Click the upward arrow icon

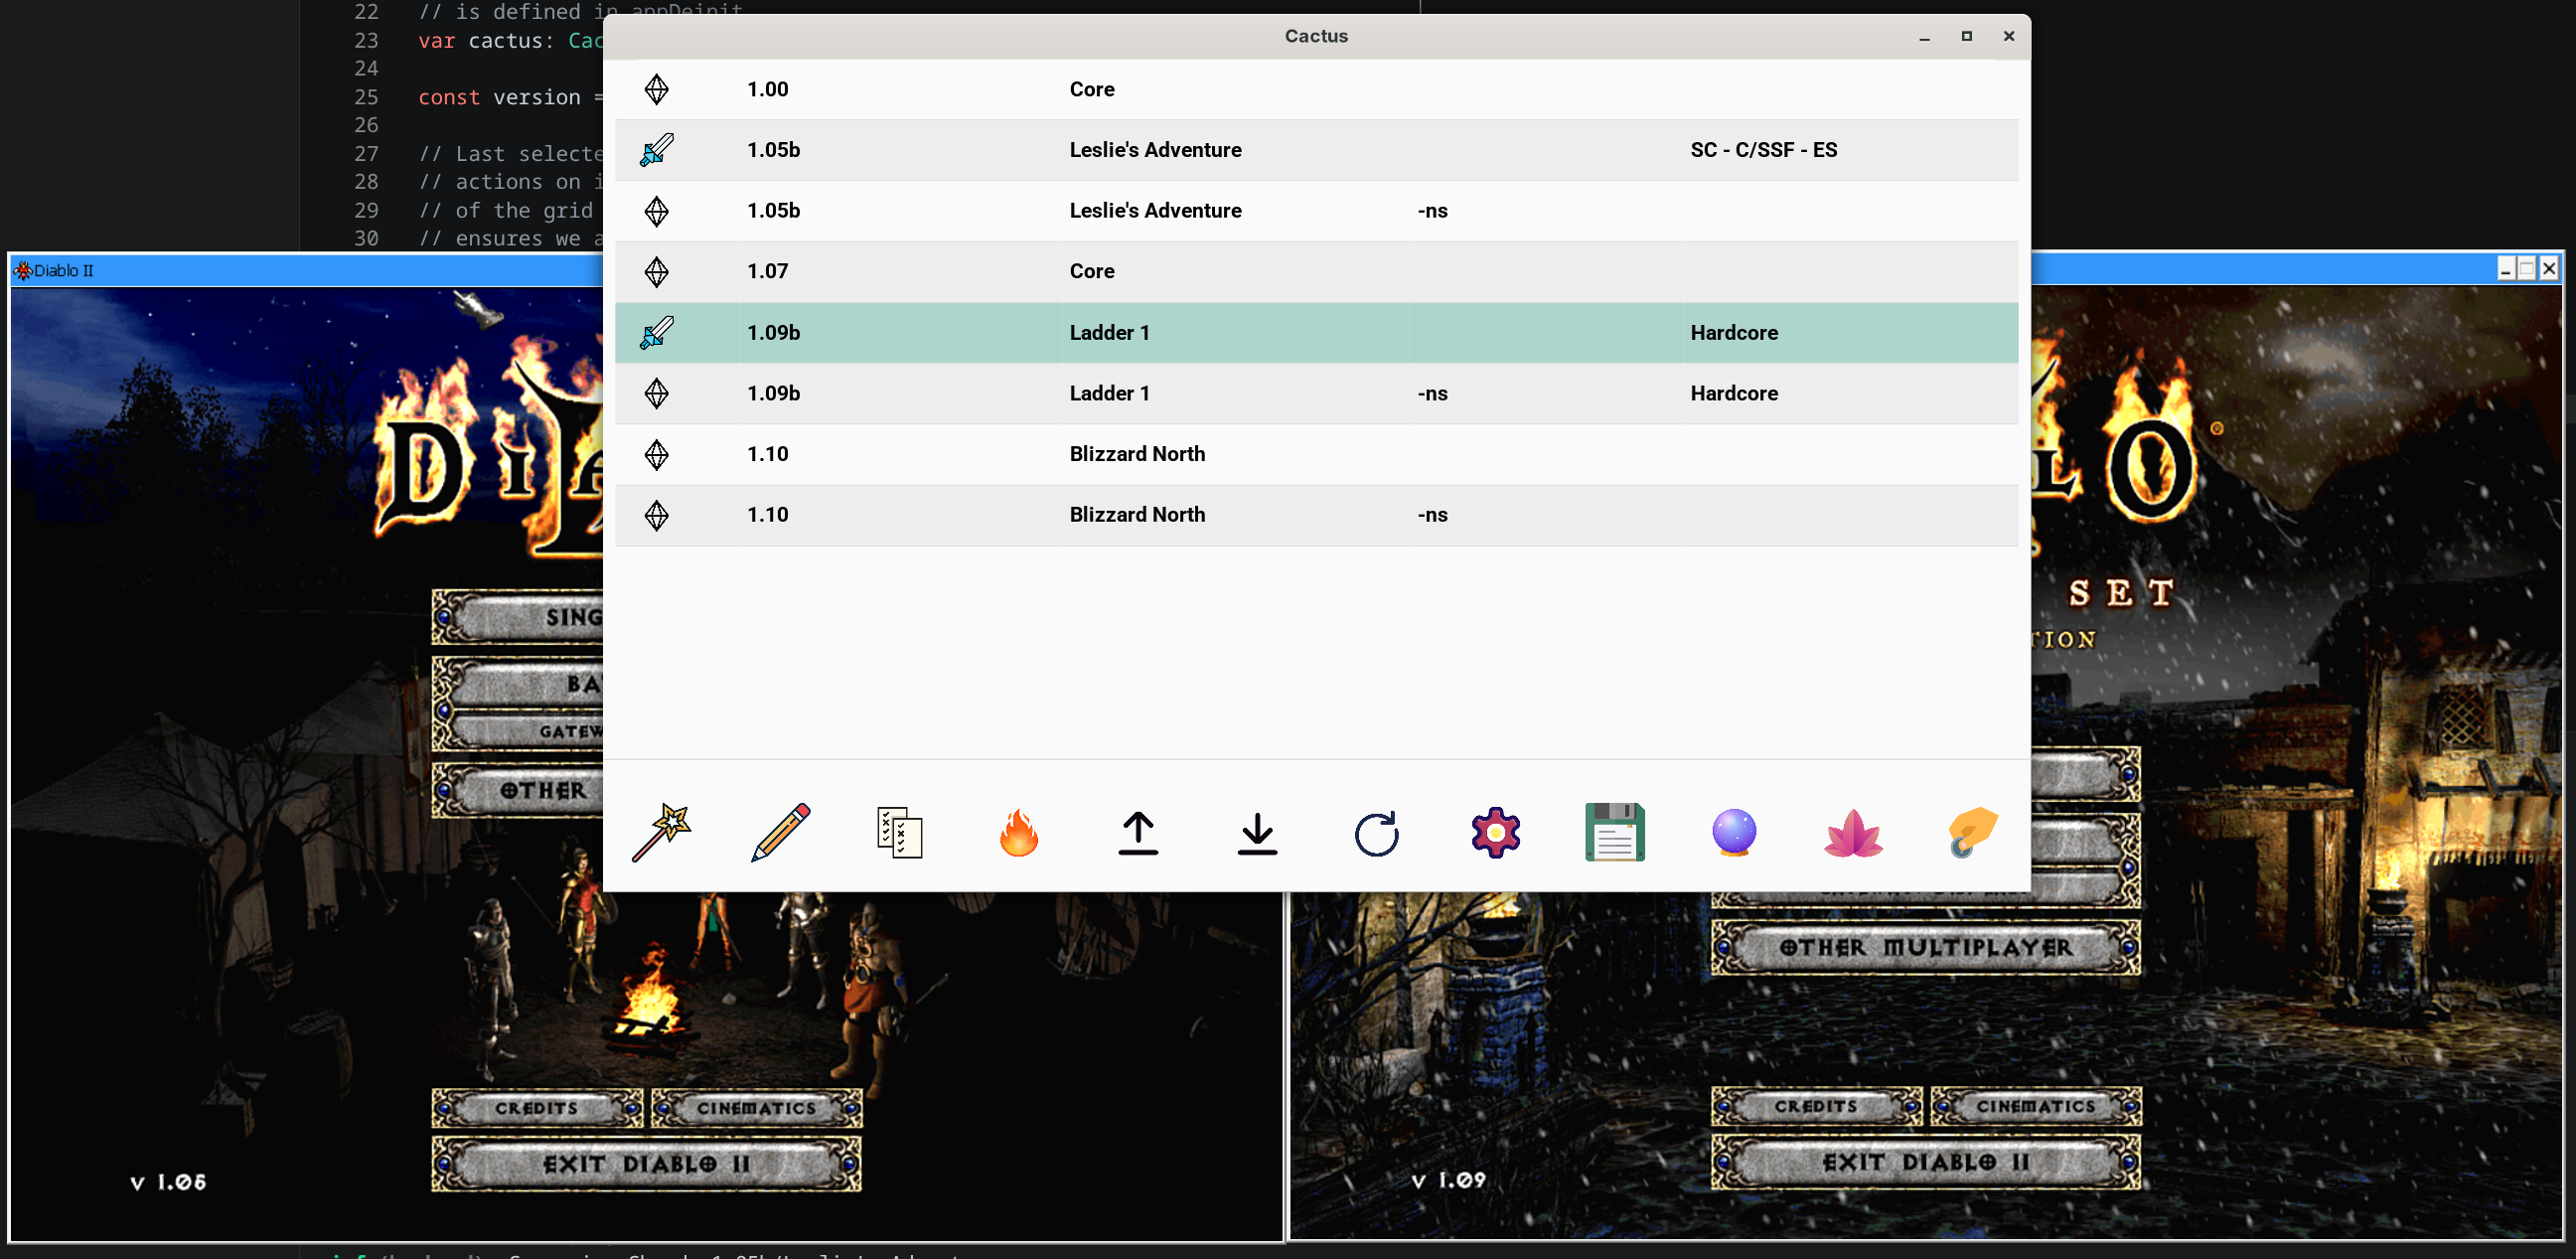coord(1138,833)
